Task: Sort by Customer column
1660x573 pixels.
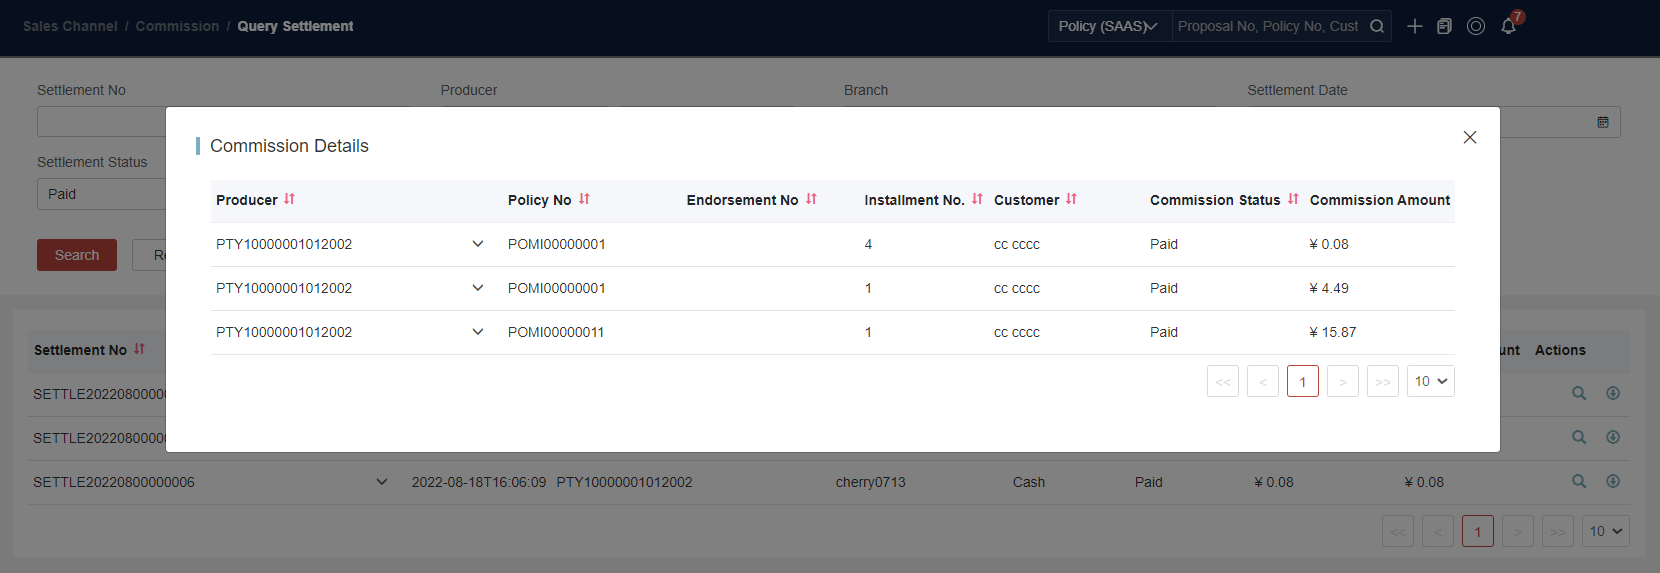Action: (x=1071, y=199)
